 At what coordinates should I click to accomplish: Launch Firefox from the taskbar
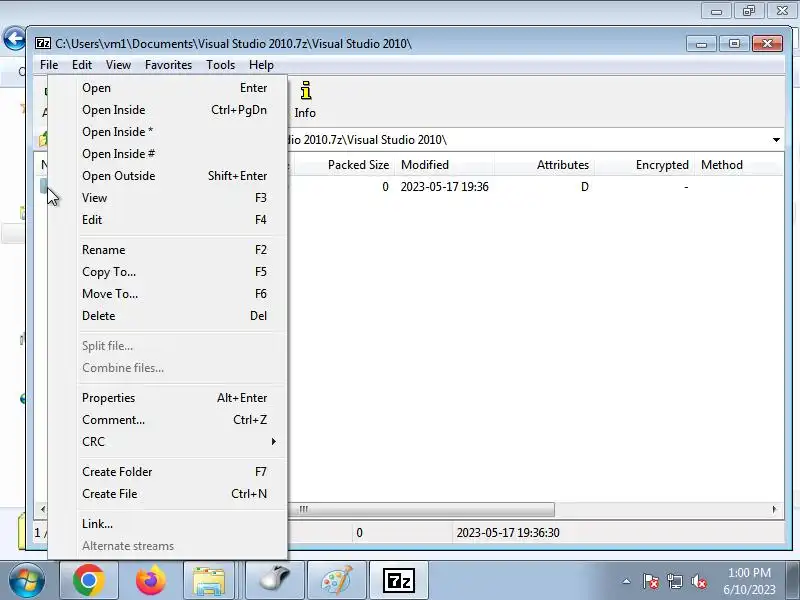click(151, 580)
